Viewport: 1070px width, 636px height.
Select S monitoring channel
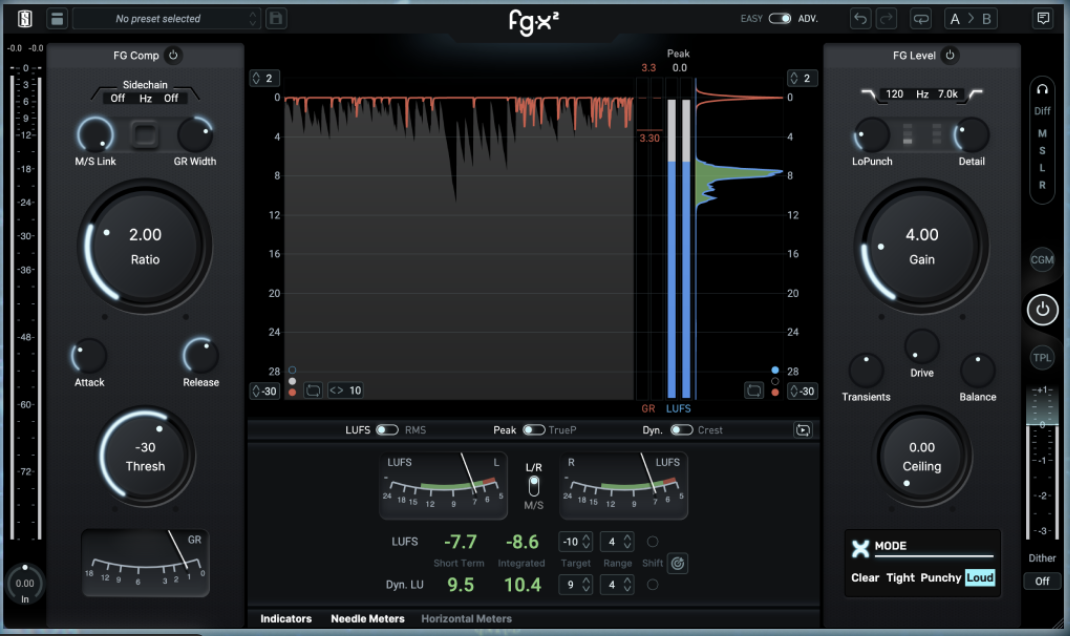click(x=1042, y=151)
